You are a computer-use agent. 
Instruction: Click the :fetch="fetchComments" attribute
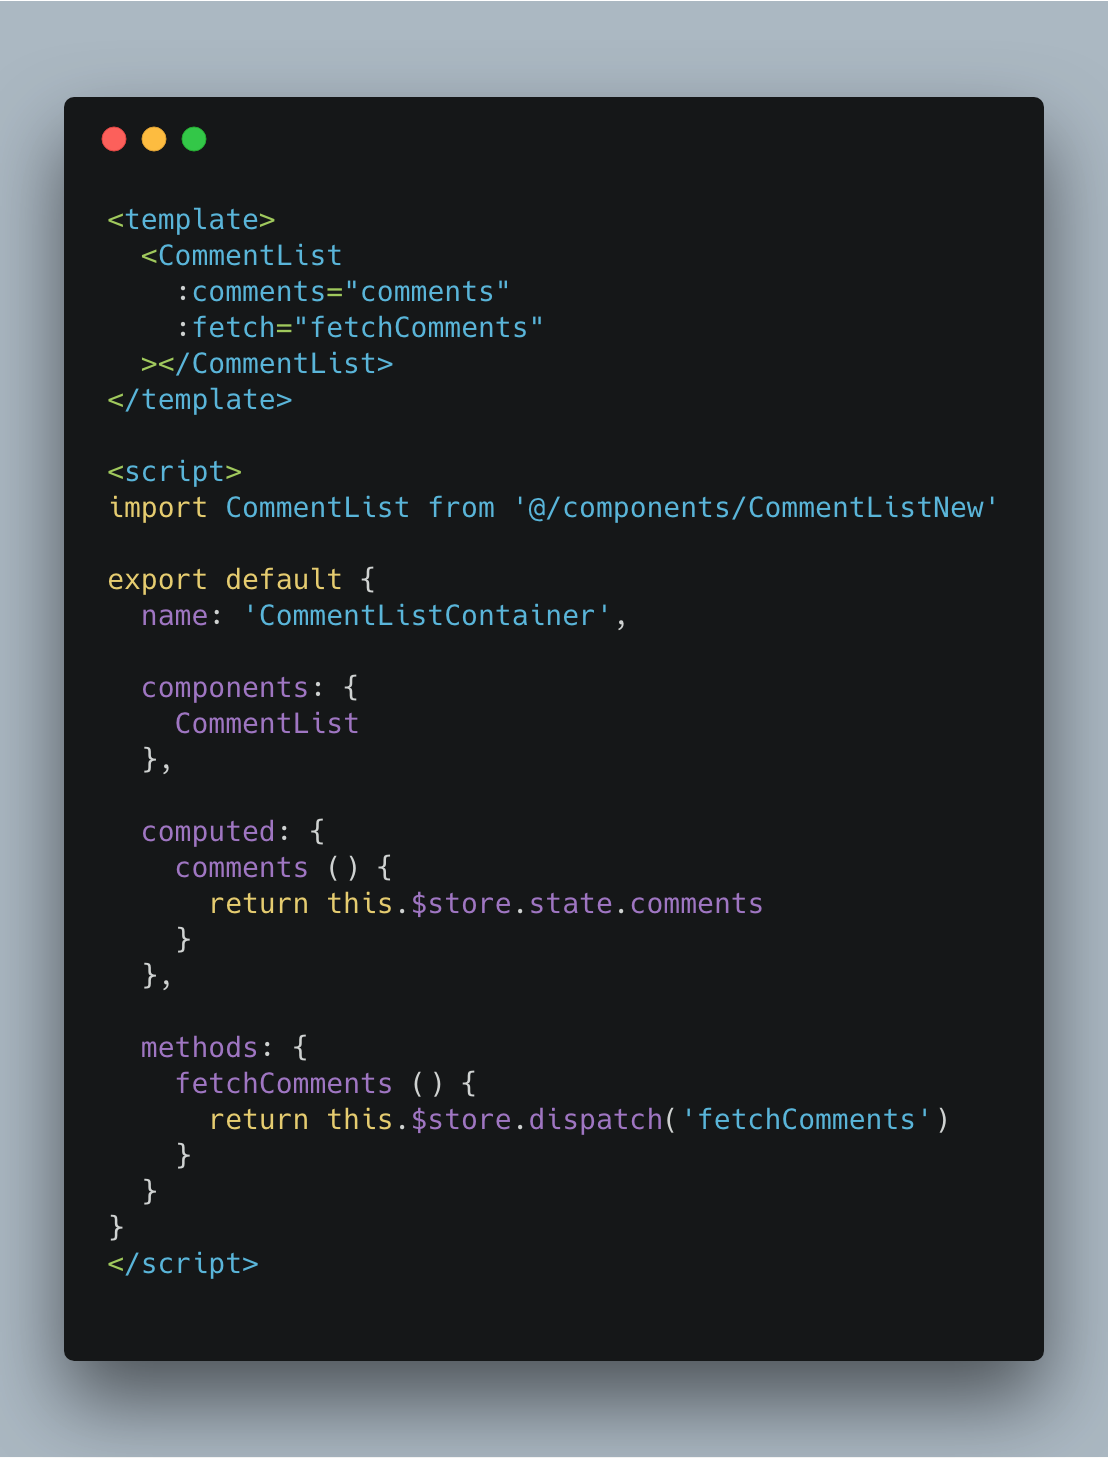[x=360, y=328]
